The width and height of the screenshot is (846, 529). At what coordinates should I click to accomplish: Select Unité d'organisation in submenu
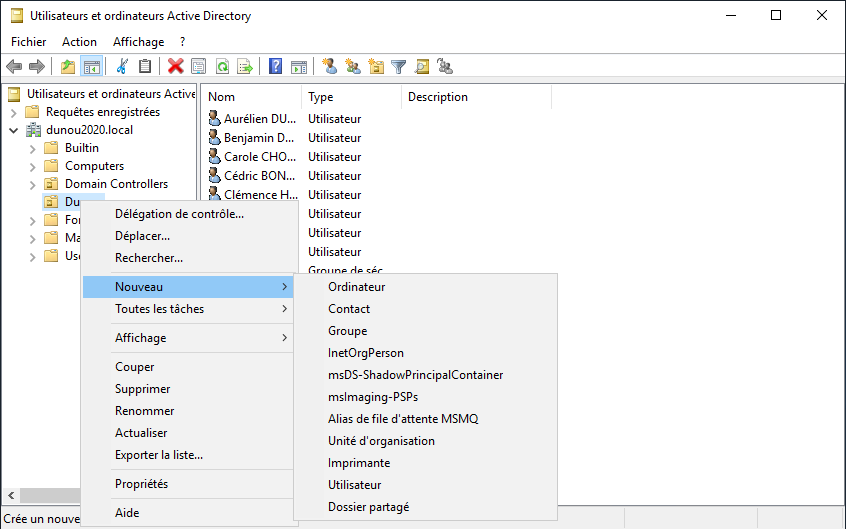(381, 441)
